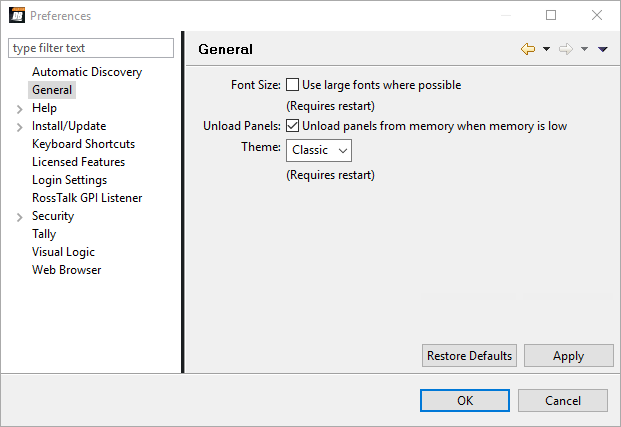Toggle Unload panels from memory checkbox
The width and height of the screenshot is (621, 427).
click(x=293, y=126)
